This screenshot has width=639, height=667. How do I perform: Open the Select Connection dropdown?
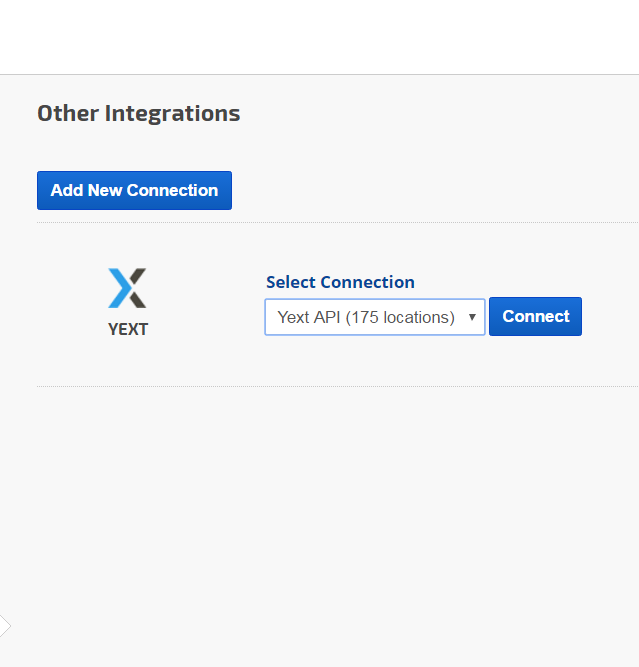[x=374, y=317]
